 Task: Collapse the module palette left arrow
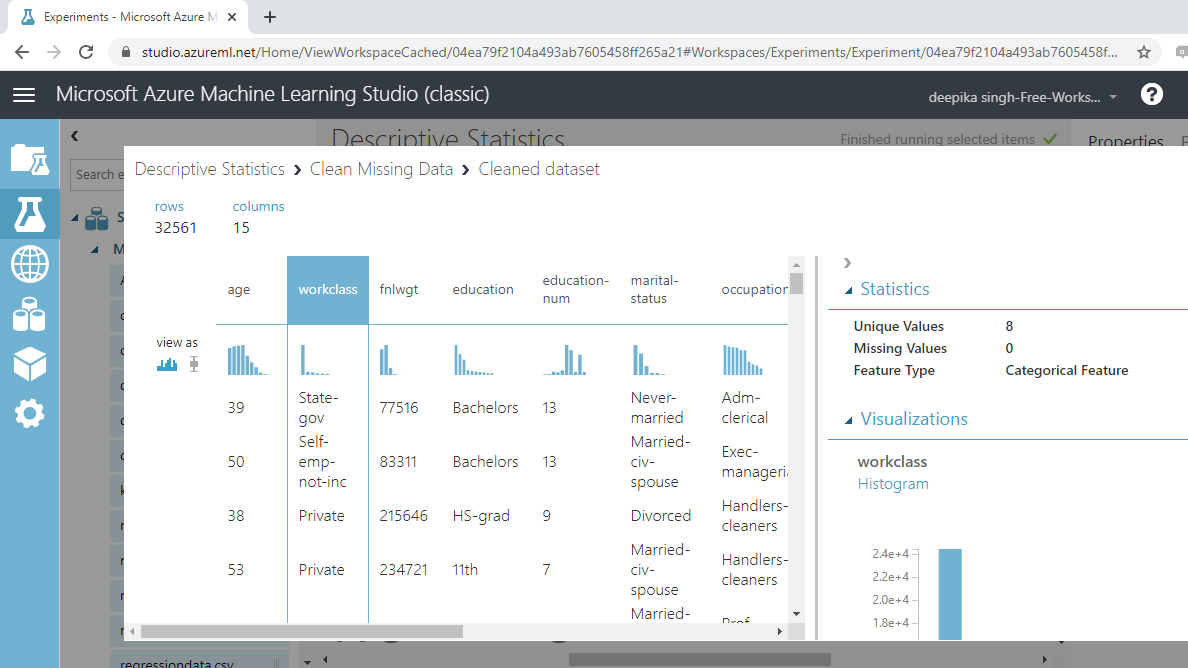point(74,136)
